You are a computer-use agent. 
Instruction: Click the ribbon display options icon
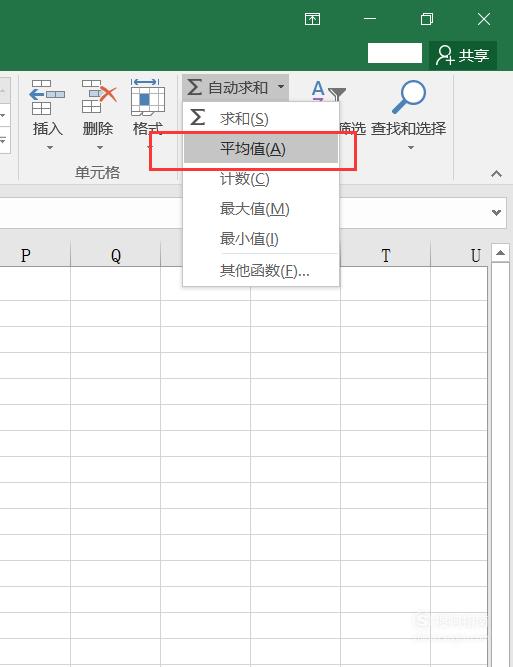[x=312, y=19]
